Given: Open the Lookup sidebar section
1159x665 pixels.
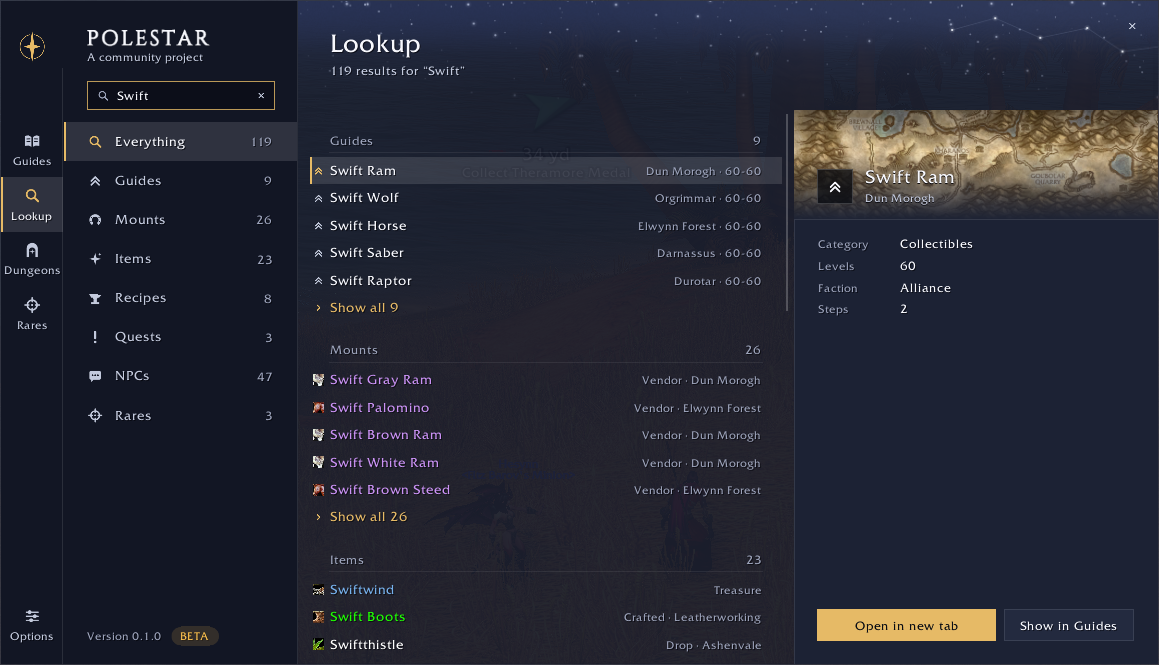Looking at the screenshot, I should [32, 205].
